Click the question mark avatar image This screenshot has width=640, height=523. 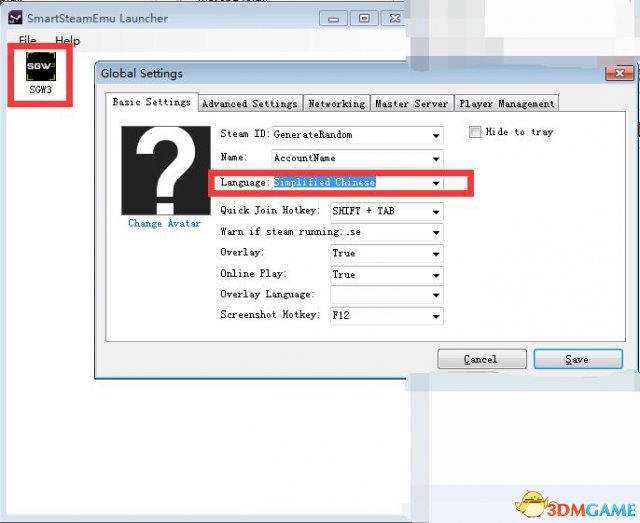[166, 171]
